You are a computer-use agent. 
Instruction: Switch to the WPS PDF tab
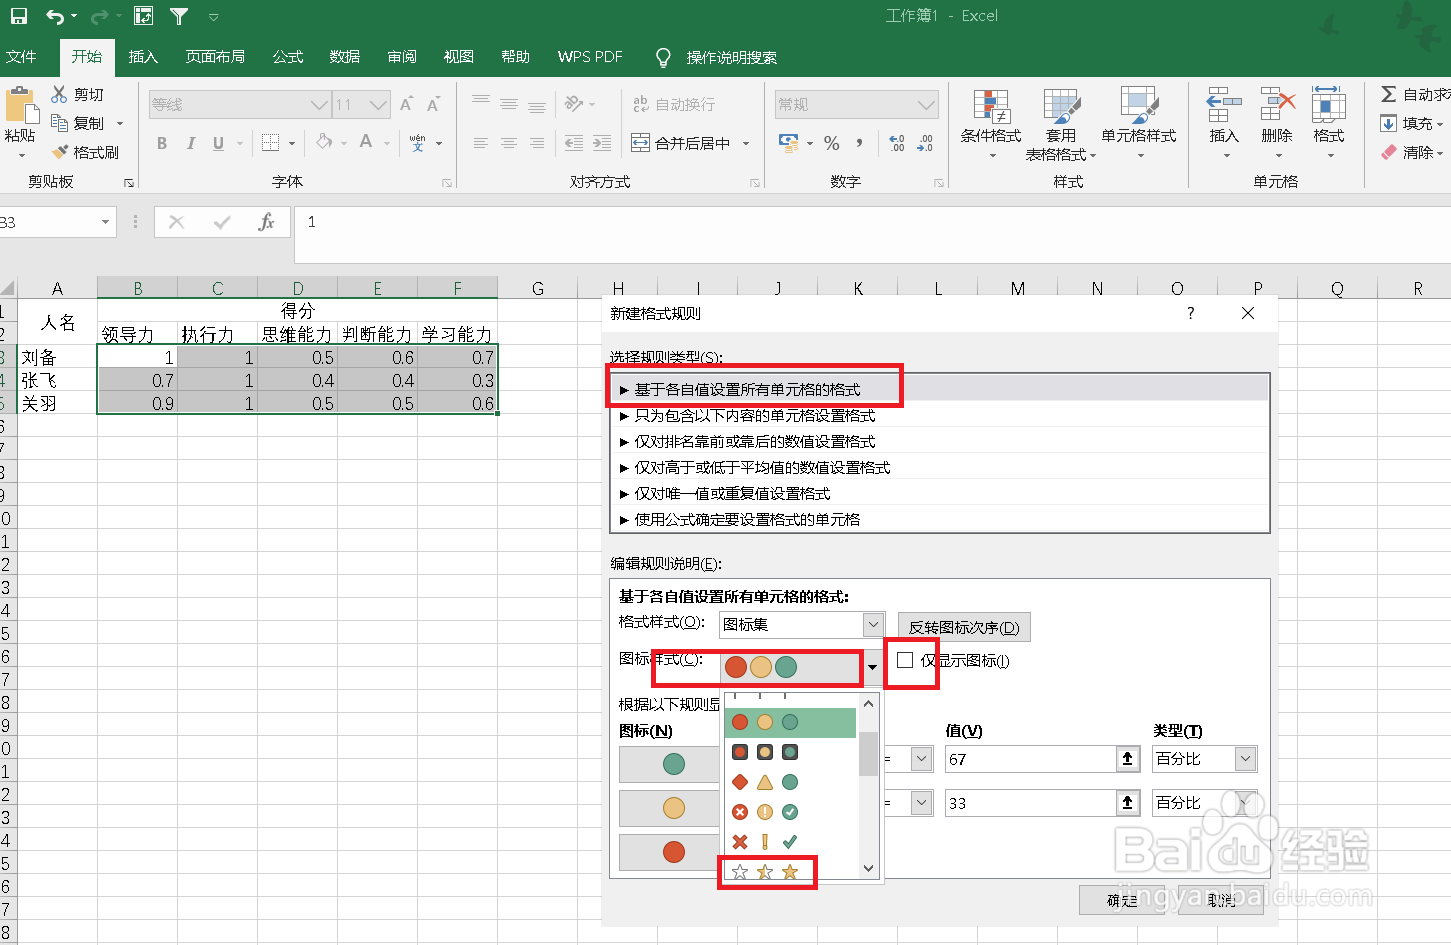(589, 57)
